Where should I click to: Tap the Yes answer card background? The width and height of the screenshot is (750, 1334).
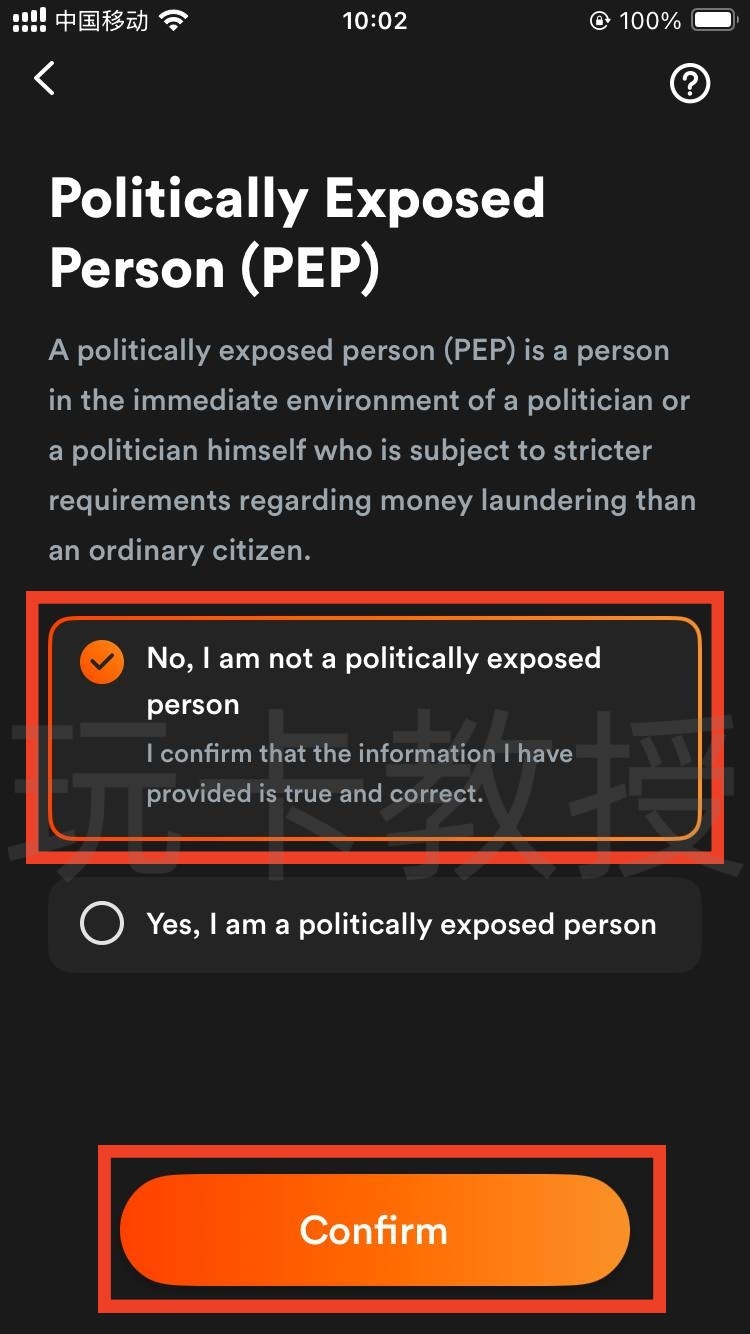tap(374, 924)
